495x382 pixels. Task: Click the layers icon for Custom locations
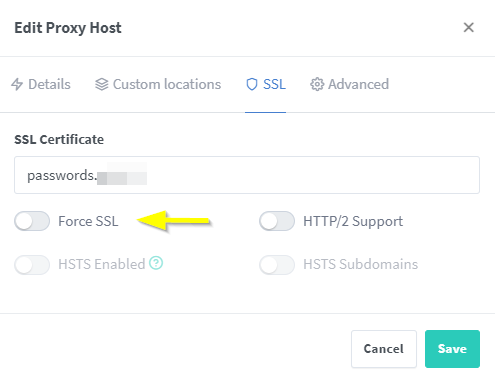(102, 84)
